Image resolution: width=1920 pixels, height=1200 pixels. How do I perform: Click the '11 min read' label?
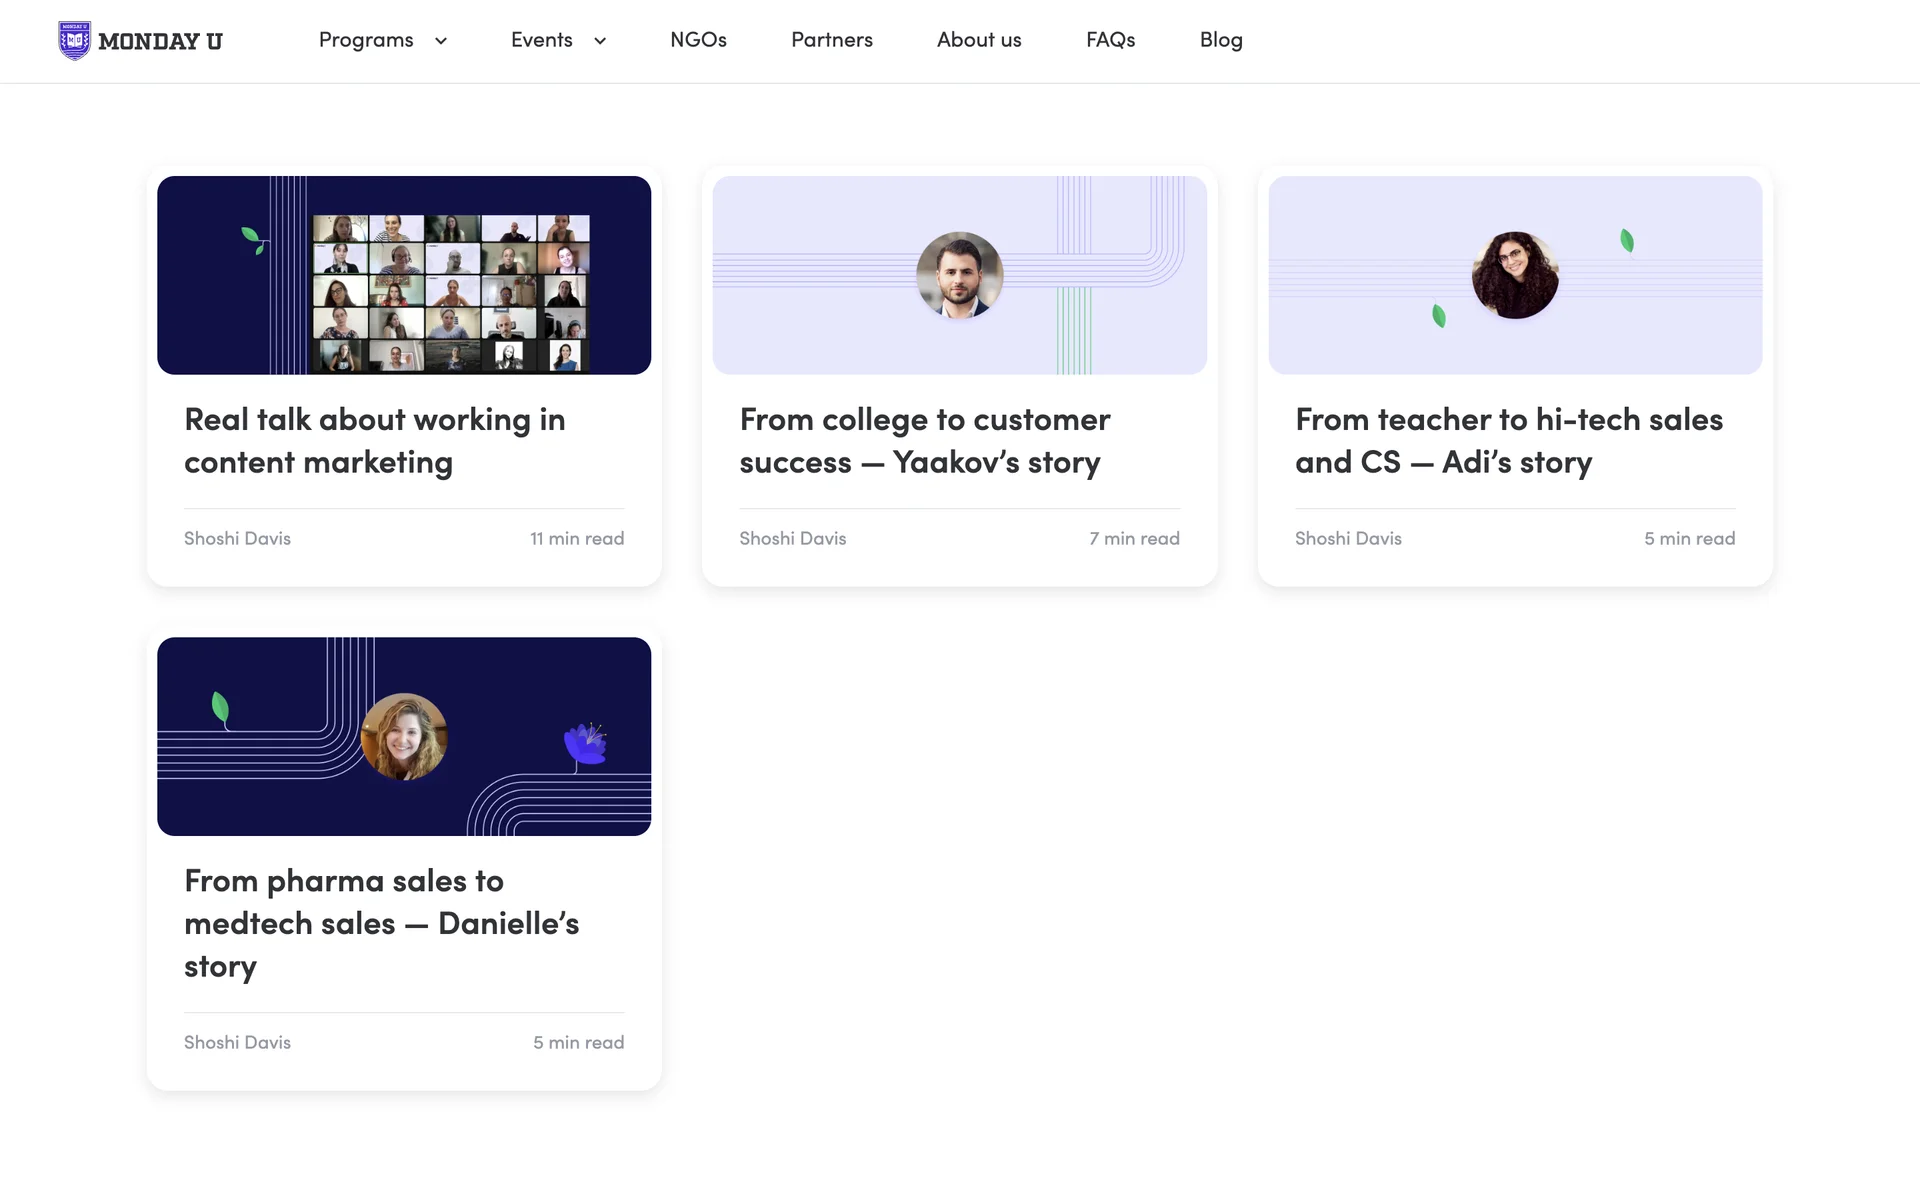[x=576, y=539]
